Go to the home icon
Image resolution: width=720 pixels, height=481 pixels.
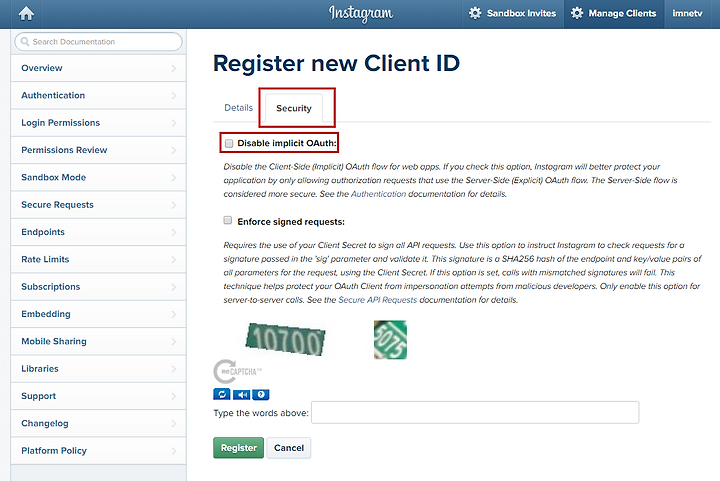pos(26,13)
